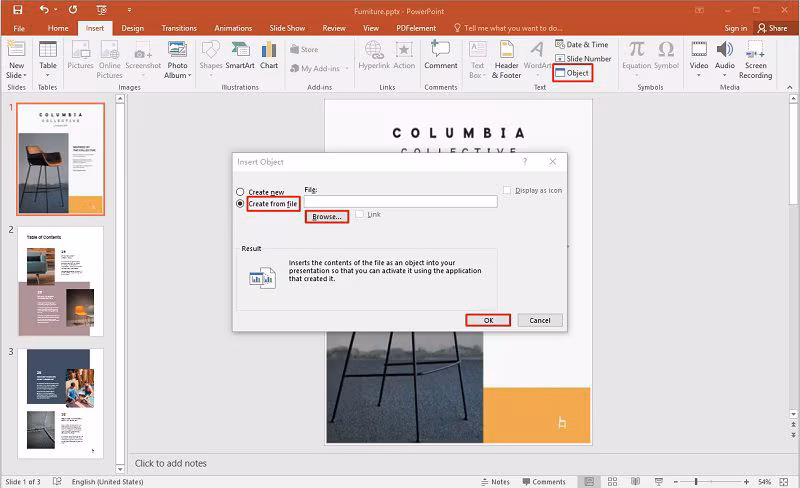Confirm with the OK button
Screen dimensions: 800x488
(x=488, y=320)
